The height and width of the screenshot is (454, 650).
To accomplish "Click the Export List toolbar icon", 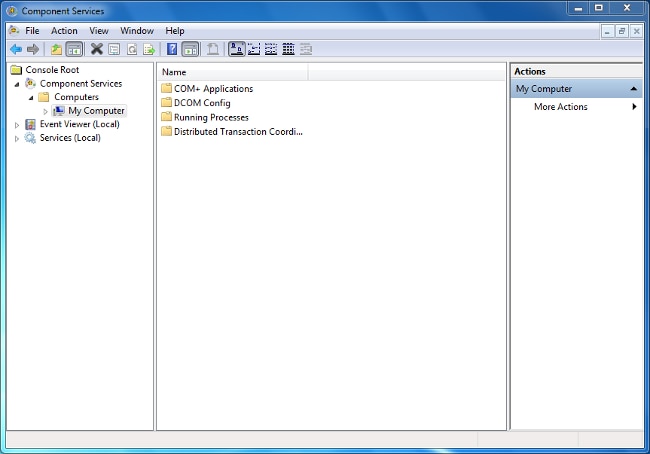I will tap(149, 49).
